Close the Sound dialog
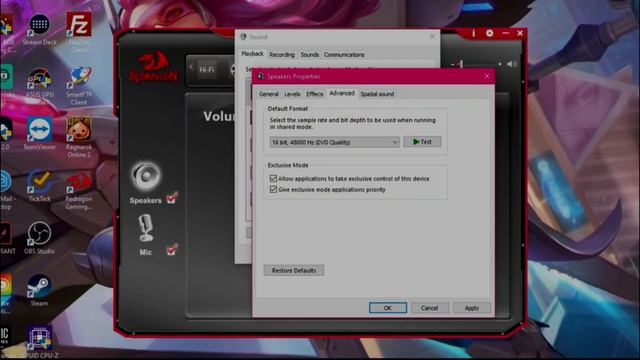This screenshot has width=640, height=360. (x=432, y=37)
